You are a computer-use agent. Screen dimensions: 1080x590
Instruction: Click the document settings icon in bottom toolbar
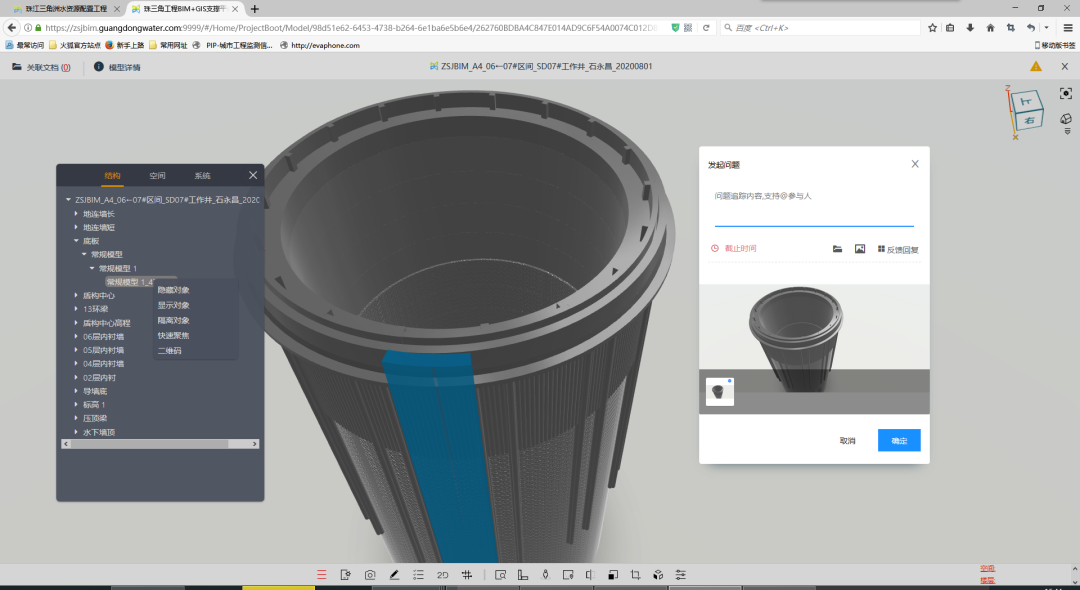(346, 575)
